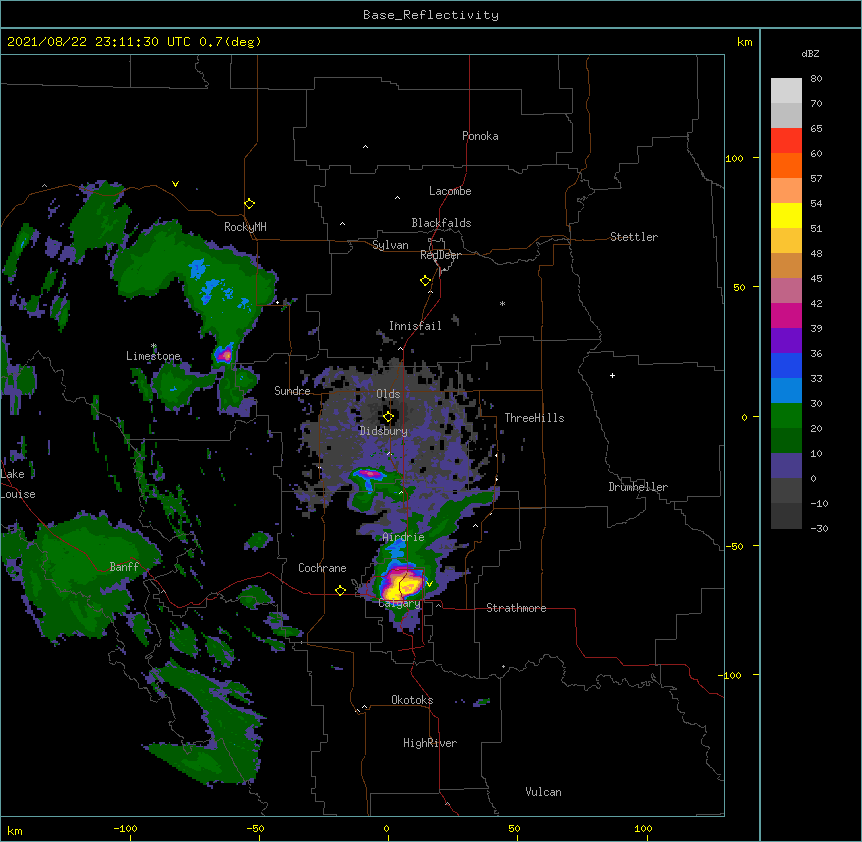Click the yellow diamond radar marker below Olds

coord(388,417)
